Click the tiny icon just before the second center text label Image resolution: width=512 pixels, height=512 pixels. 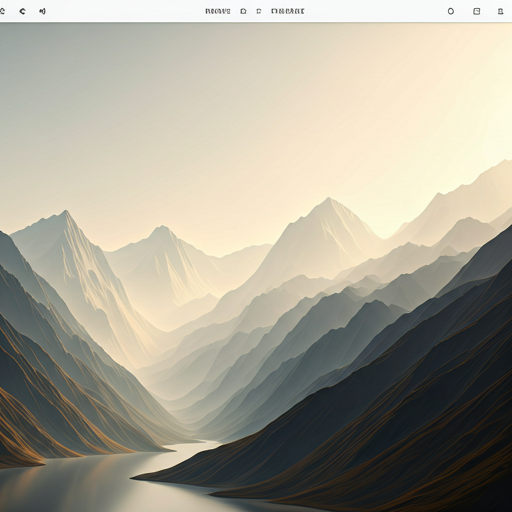[x=259, y=11]
